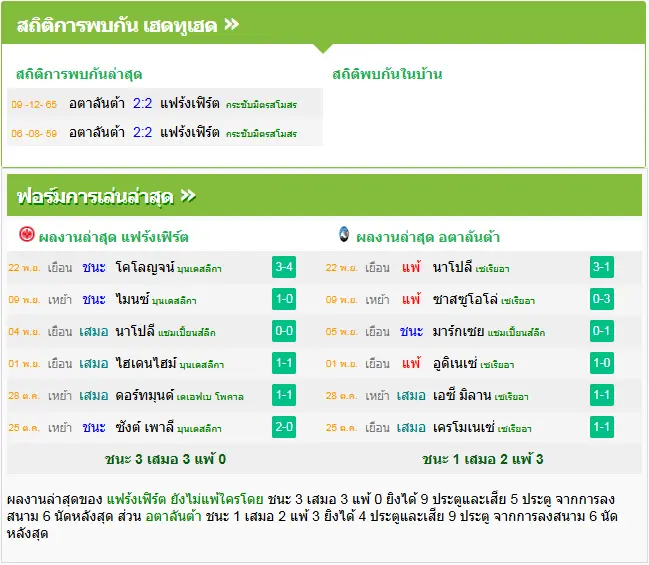Click the 1-1 score badge for เอซี มิลาน
This screenshot has width=649, height=565.
pos(601,395)
